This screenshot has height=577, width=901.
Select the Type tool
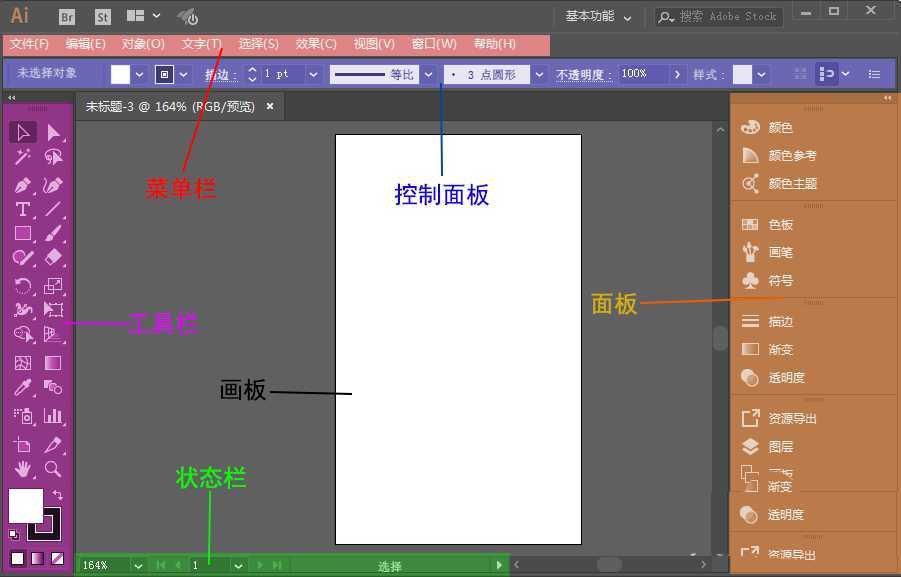[22, 208]
